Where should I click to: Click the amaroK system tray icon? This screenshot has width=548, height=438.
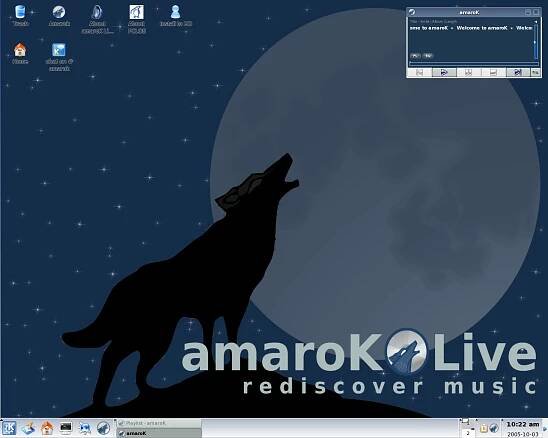click(493, 428)
